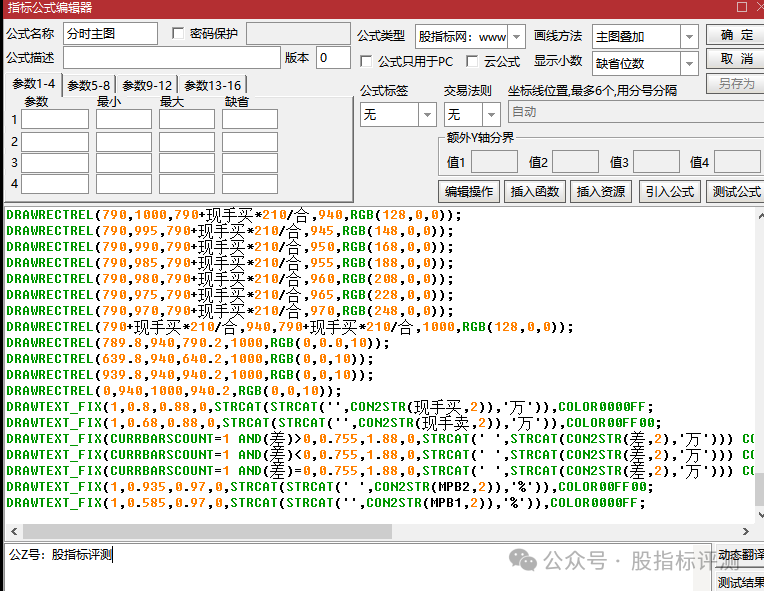This screenshot has height=591, width=764.
Task: Click row 3 缺省 field
Action: [250, 163]
